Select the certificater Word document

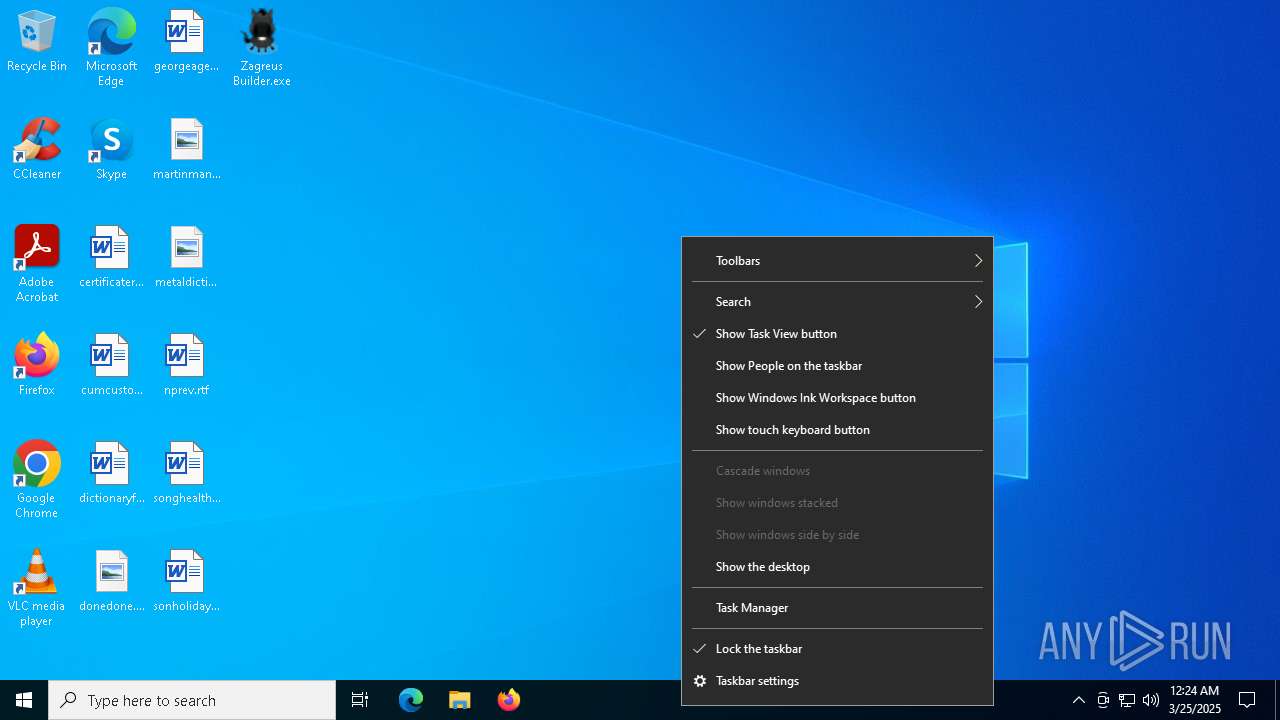[x=111, y=258]
